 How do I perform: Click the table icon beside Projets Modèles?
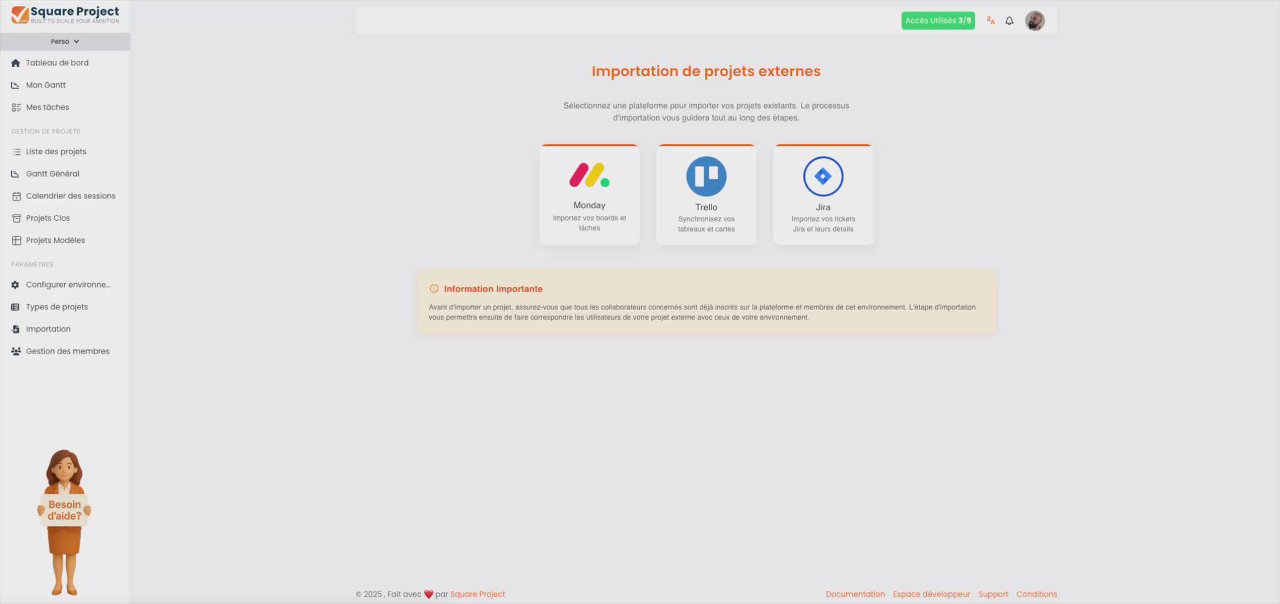coord(16,240)
